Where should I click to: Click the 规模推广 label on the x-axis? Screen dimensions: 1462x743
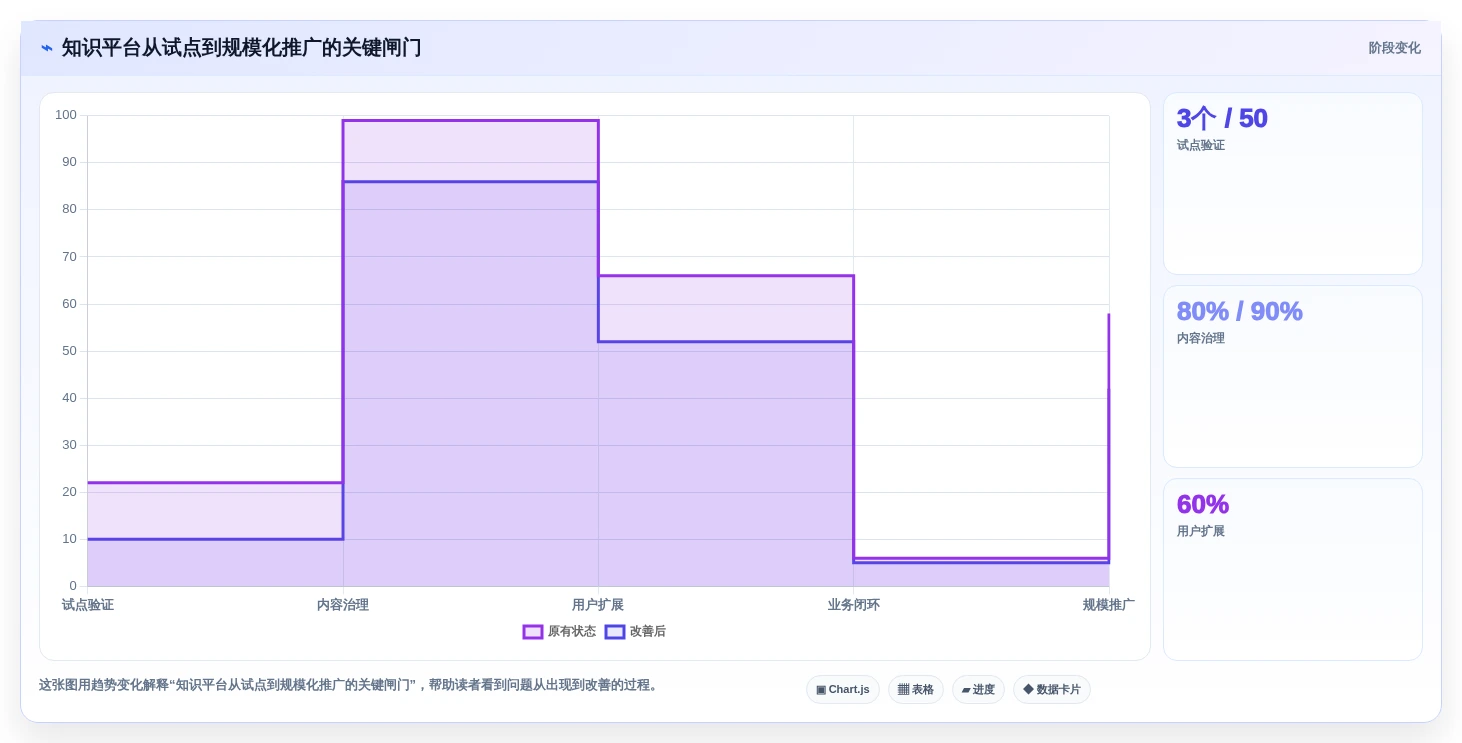tap(1109, 605)
